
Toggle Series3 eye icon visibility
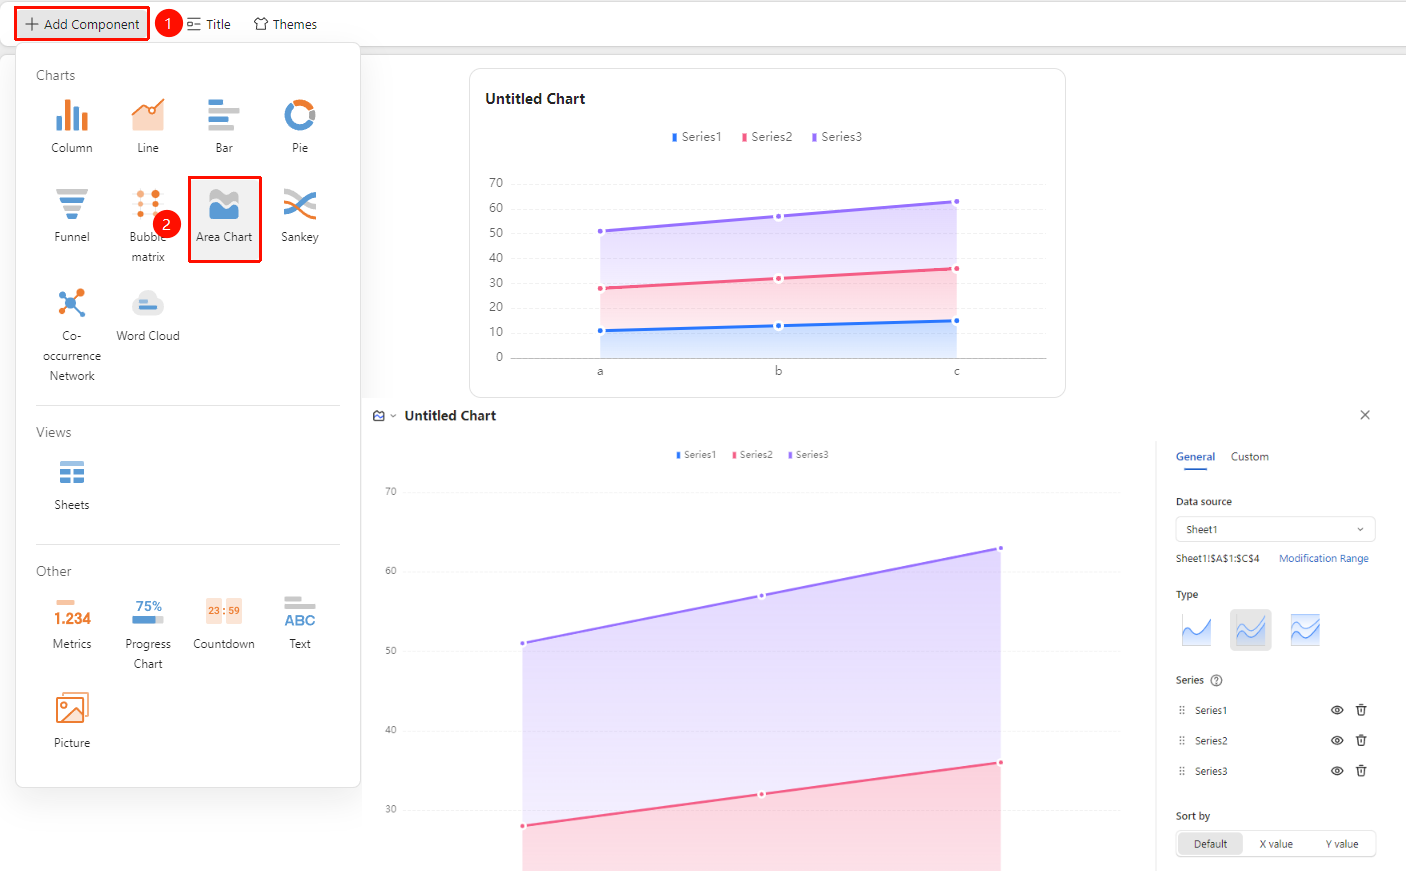[x=1337, y=771]
